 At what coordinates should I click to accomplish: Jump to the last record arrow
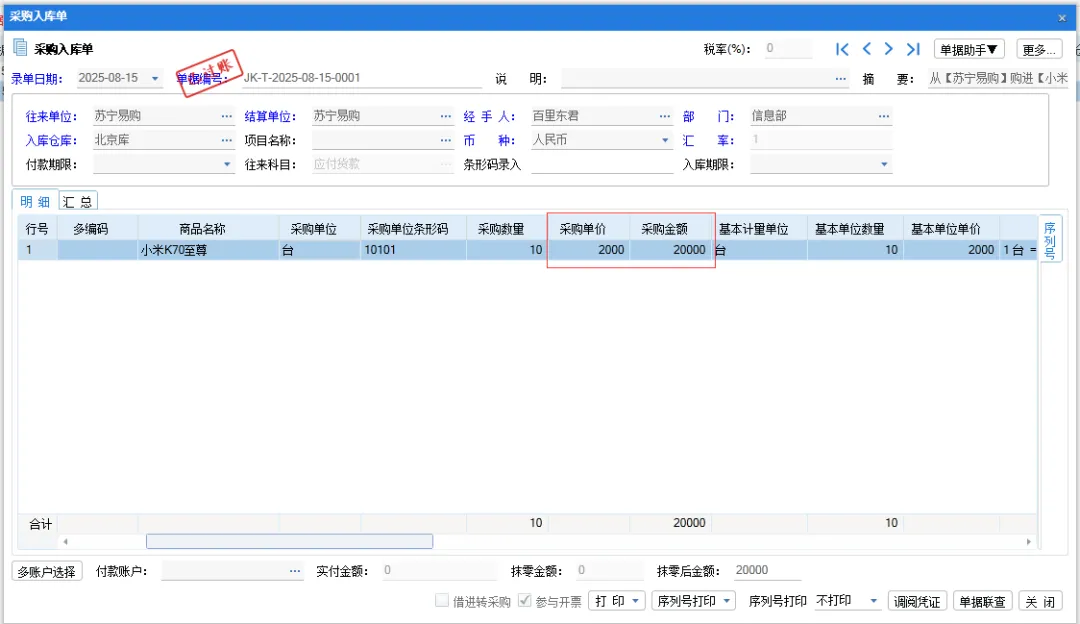click(x=912, y=49)
